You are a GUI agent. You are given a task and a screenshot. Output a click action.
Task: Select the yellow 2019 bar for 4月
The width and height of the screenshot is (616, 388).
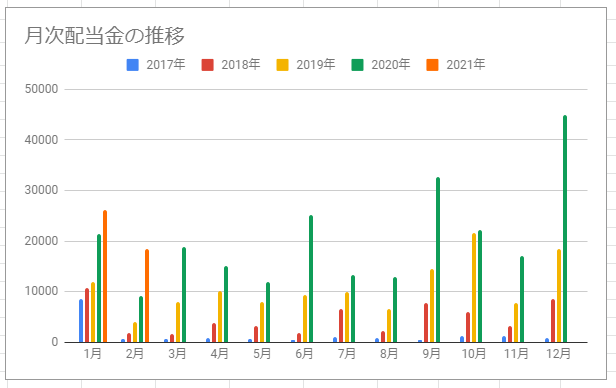[220, 317]
